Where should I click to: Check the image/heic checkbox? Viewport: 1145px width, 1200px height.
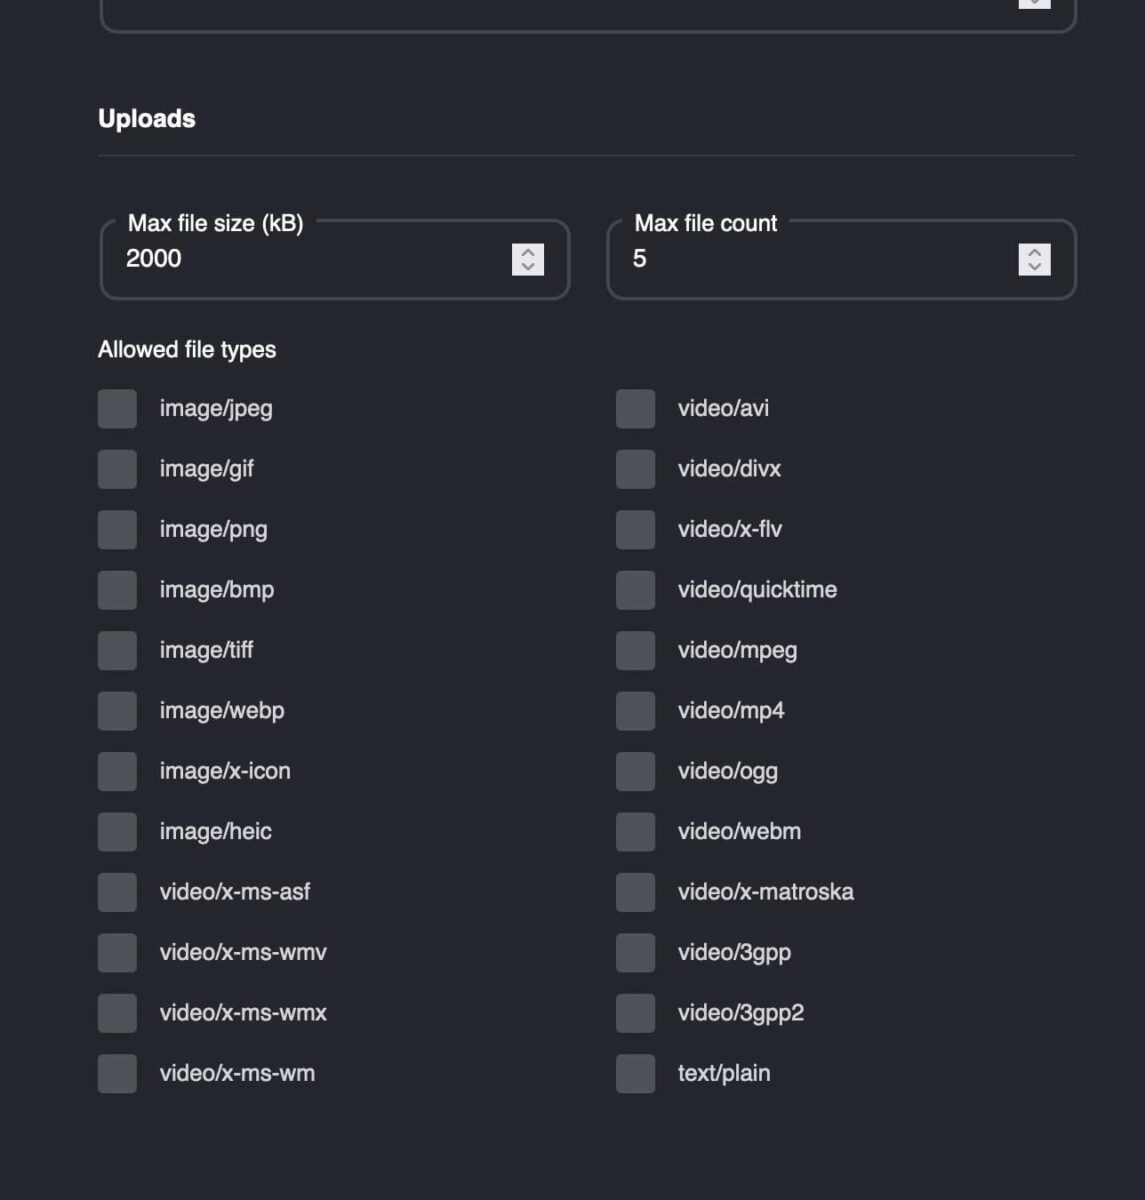tap(116, 831)
